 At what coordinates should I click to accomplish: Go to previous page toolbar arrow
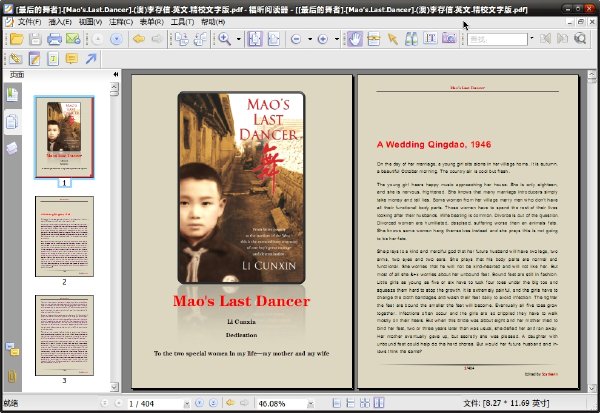click(x=98, y=39)
